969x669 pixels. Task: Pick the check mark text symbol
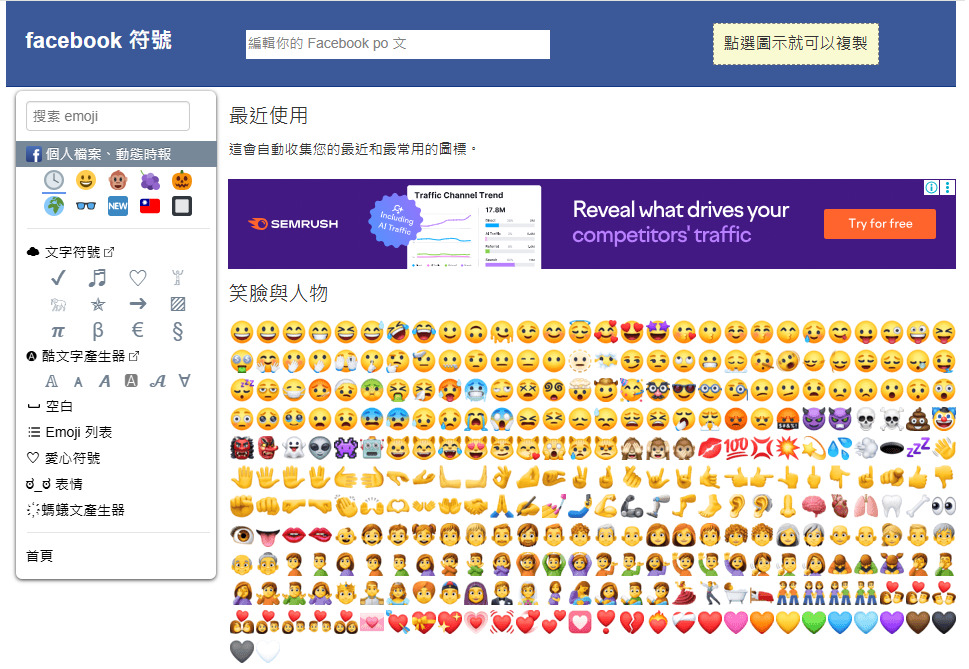click(58, 278)
